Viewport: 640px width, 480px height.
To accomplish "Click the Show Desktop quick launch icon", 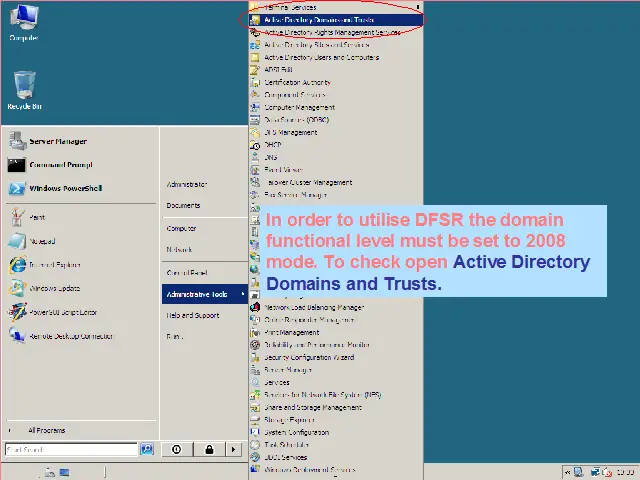I will [64, 472].
